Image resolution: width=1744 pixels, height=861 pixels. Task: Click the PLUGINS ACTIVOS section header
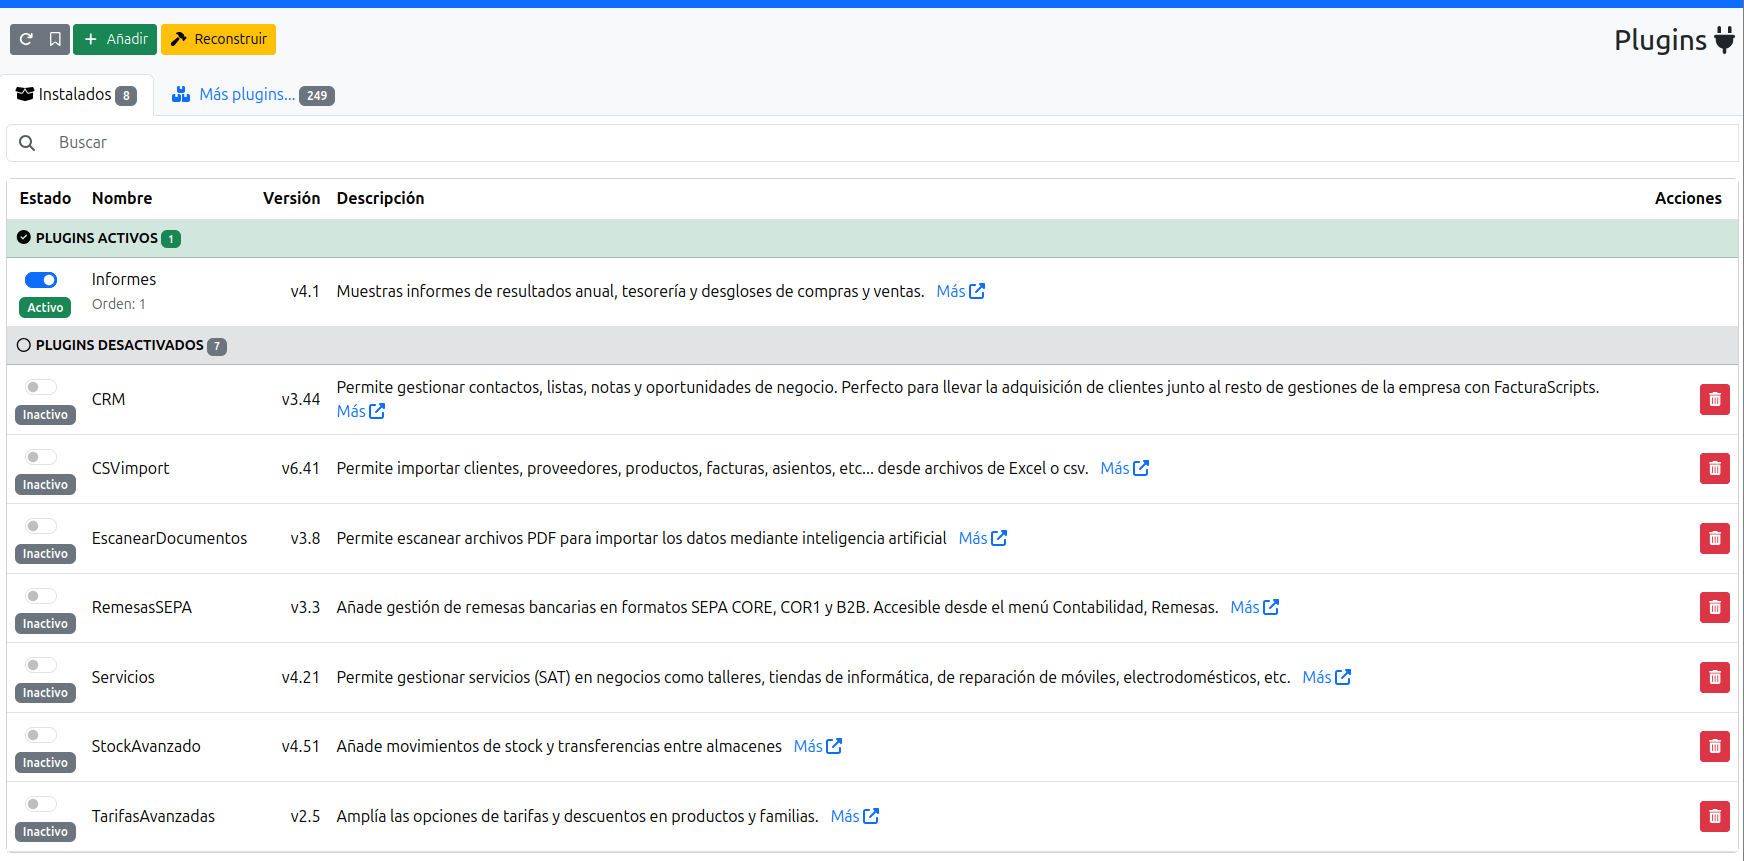872,238
